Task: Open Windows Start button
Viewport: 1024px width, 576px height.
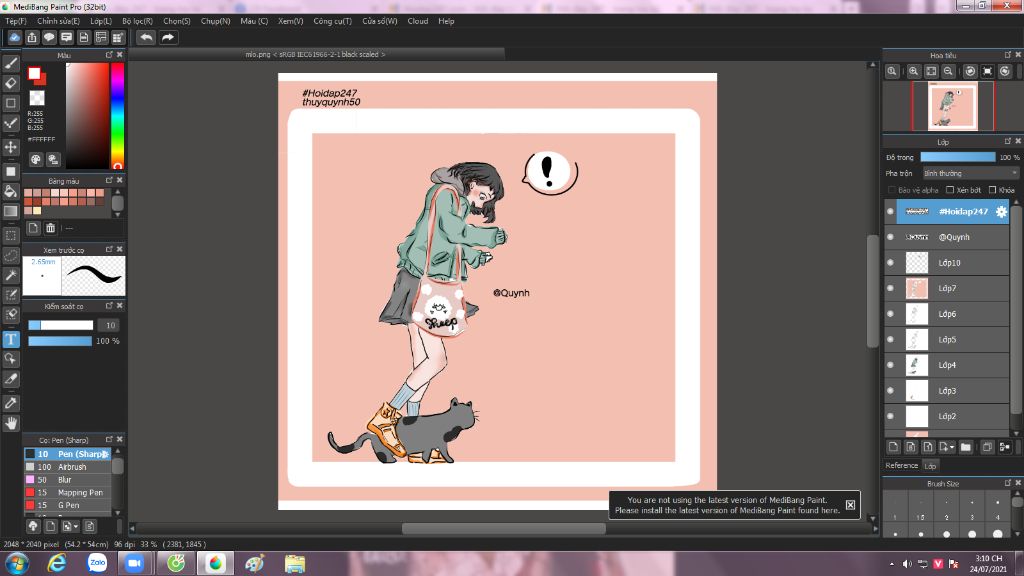Action: [x=16, y=563]
